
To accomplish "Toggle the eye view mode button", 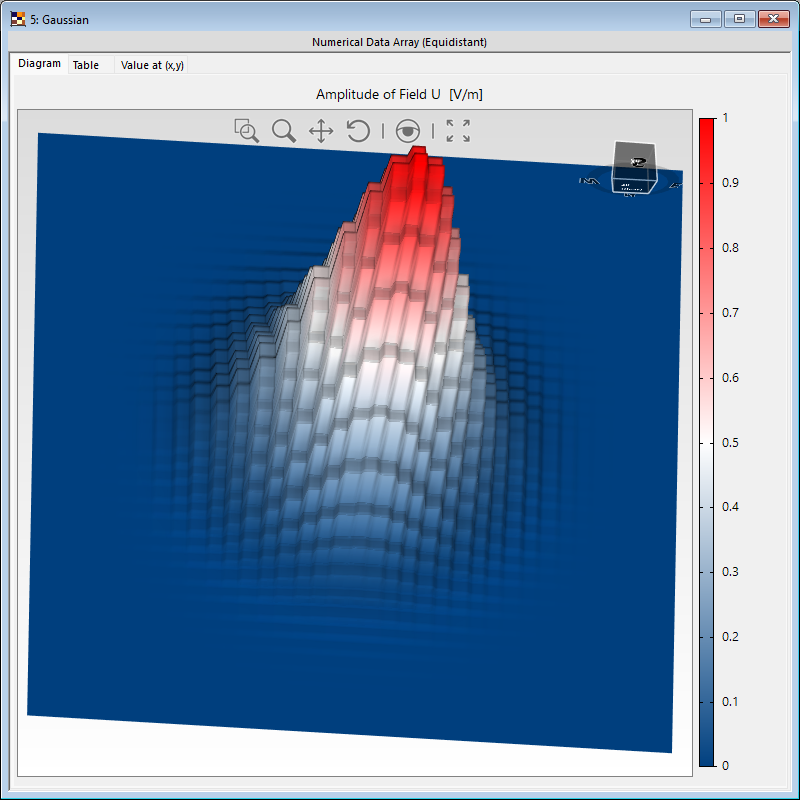I will (407, 131).
